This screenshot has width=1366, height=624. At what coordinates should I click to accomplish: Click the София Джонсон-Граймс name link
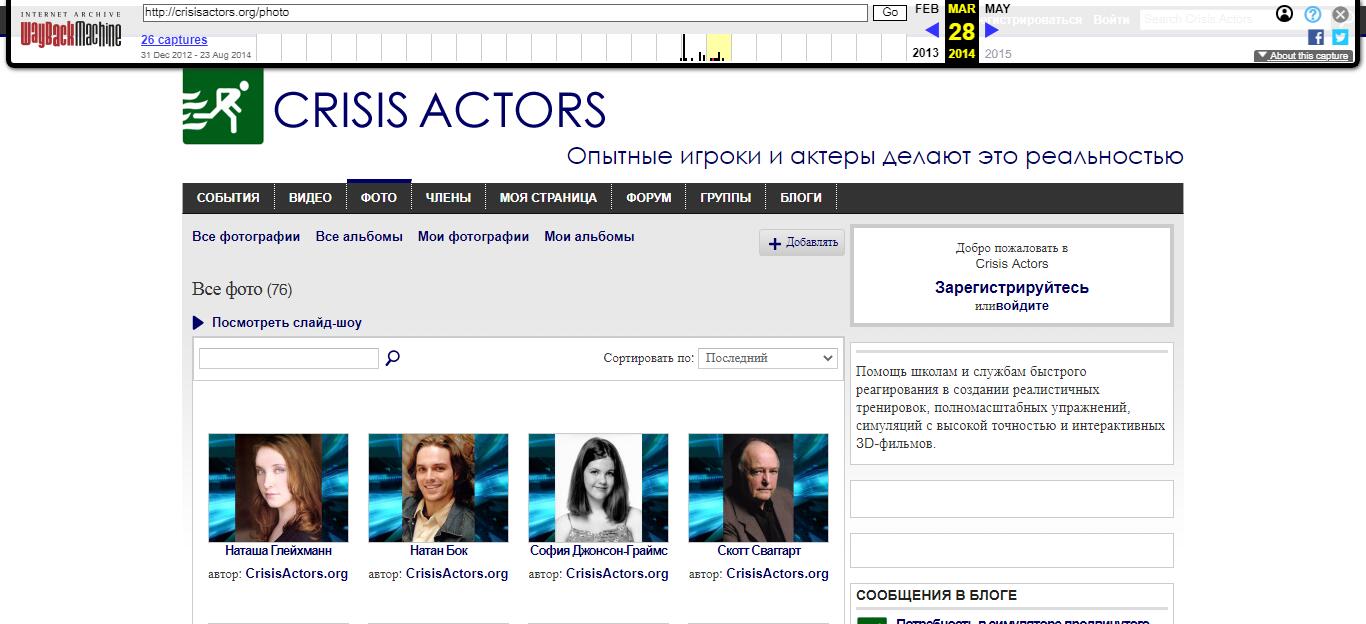point(599,551)
